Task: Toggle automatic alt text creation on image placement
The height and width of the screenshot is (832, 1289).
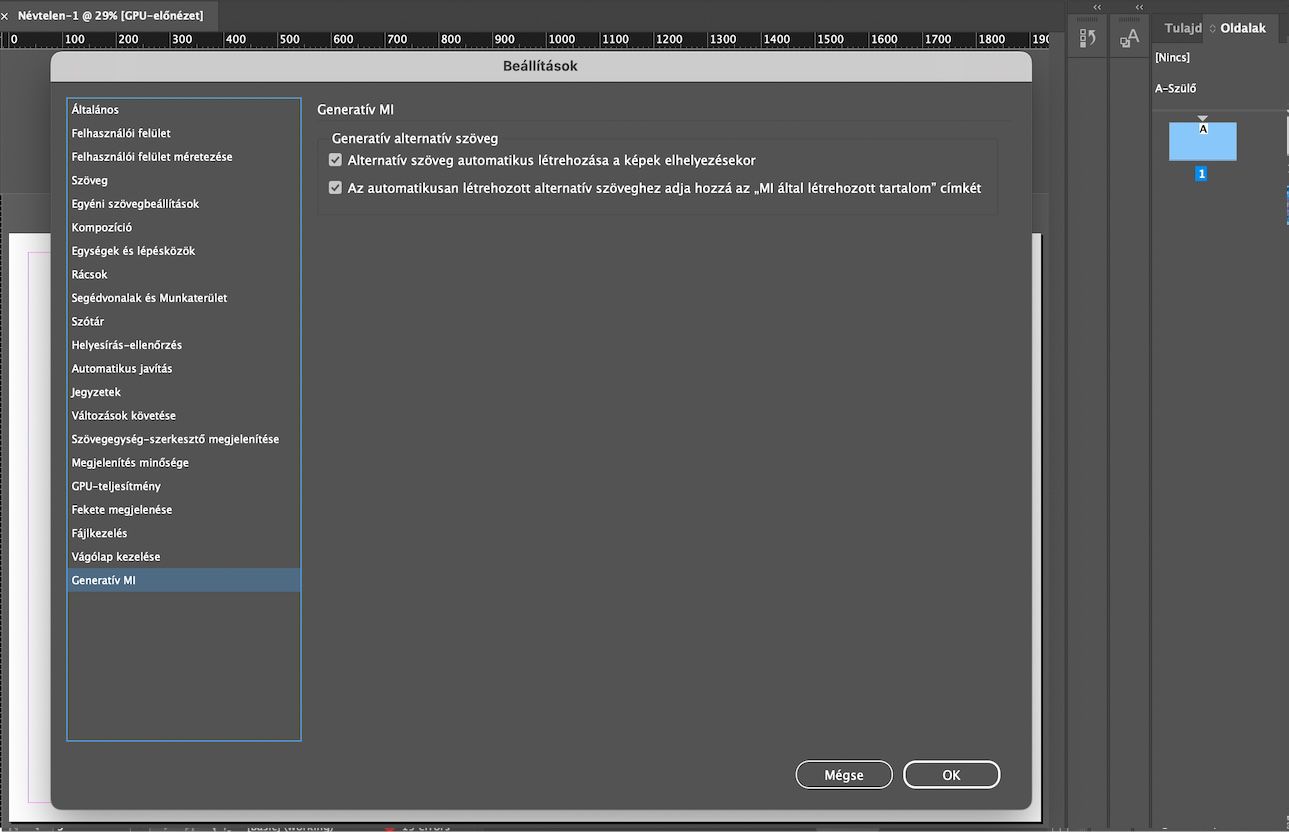Action: (x=335, y=160)
